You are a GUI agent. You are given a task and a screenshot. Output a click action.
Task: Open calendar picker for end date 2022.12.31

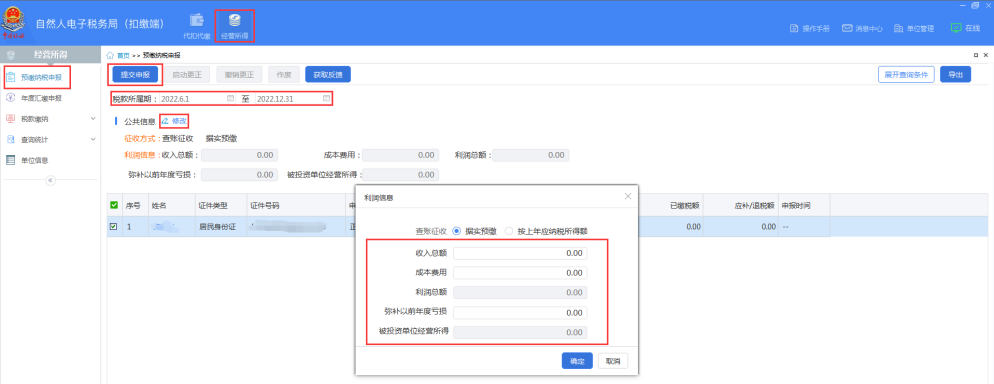[326, 99]
